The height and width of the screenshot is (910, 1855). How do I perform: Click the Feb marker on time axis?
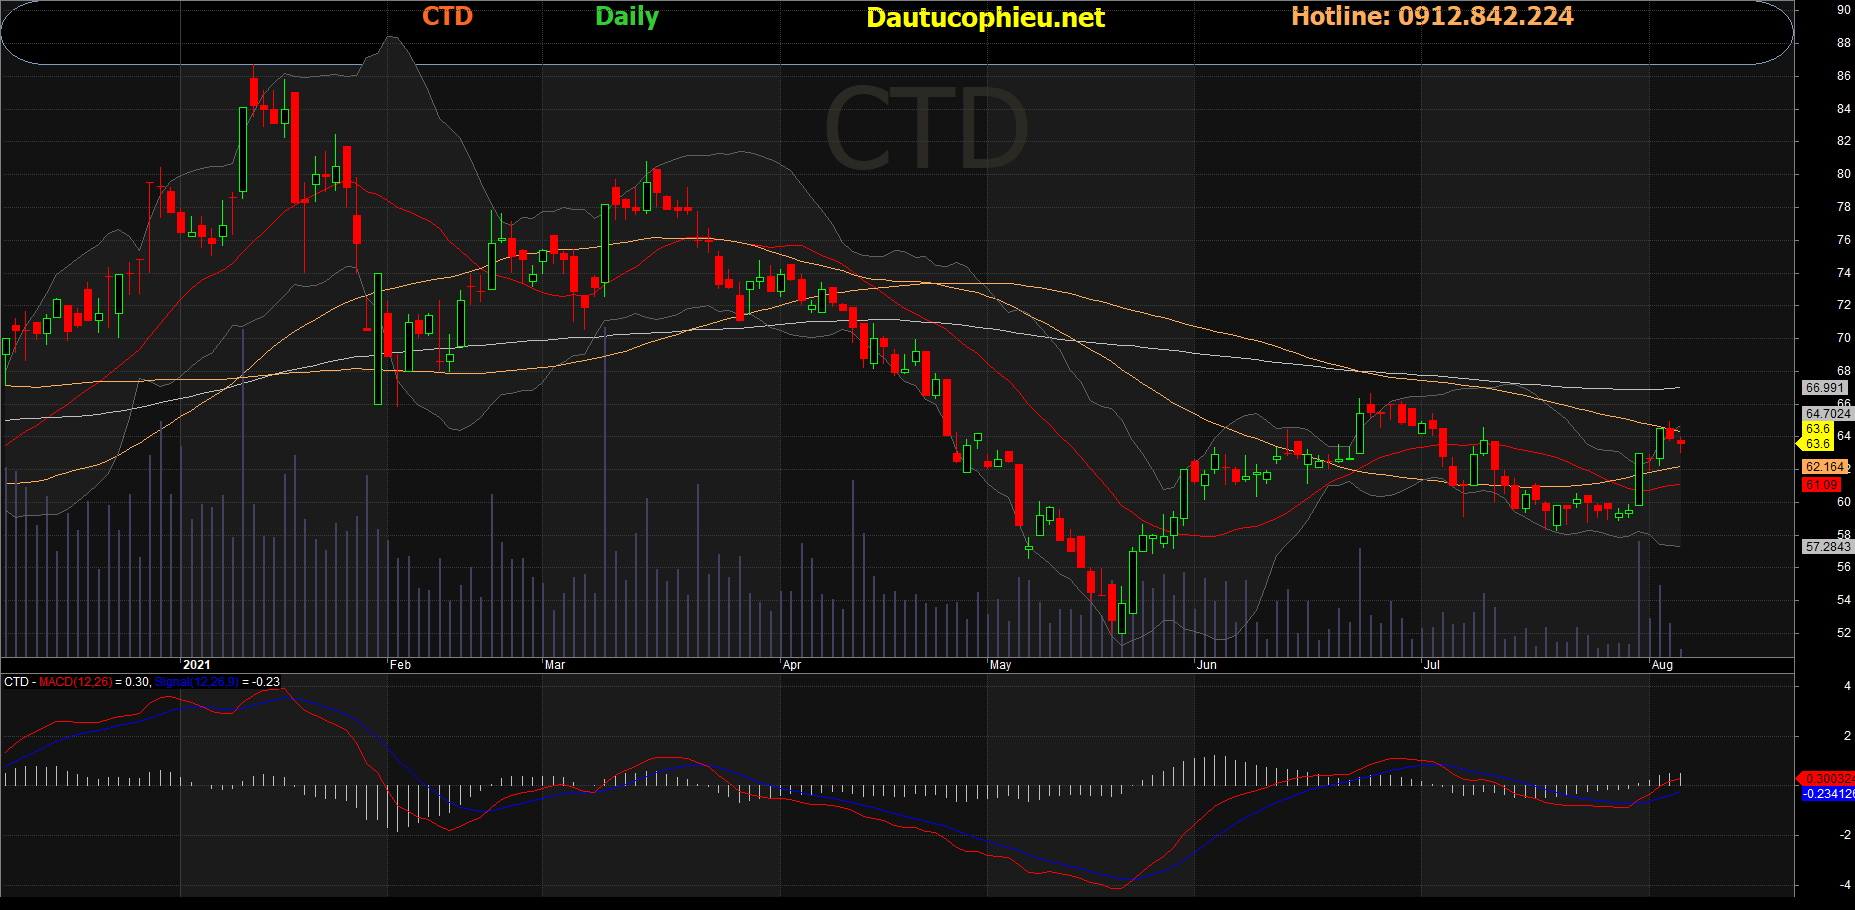[400, 665]
